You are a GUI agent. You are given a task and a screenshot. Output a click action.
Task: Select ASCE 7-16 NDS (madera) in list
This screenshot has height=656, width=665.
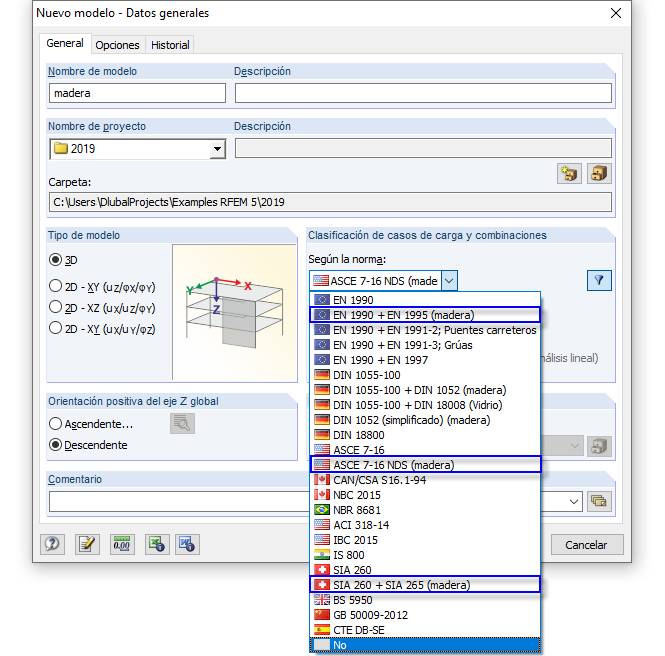click(425, 465)
